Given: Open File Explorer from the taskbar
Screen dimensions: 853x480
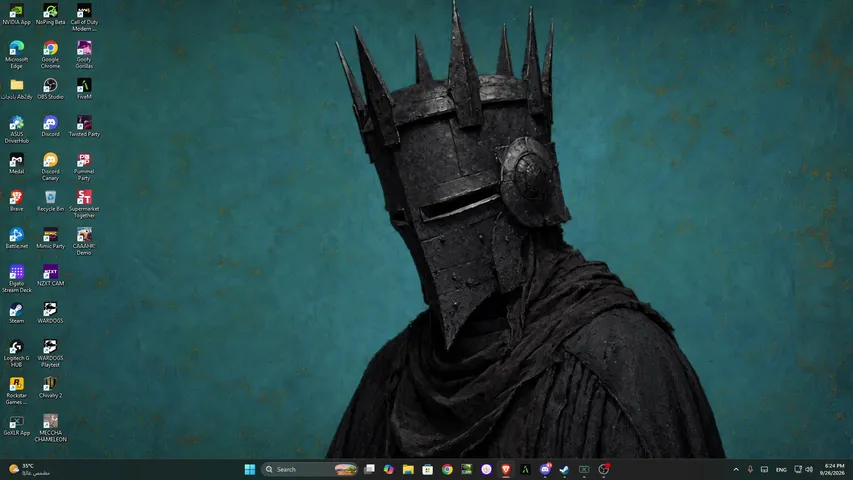Looking at the screenshot, I should [x=408, y=469].
